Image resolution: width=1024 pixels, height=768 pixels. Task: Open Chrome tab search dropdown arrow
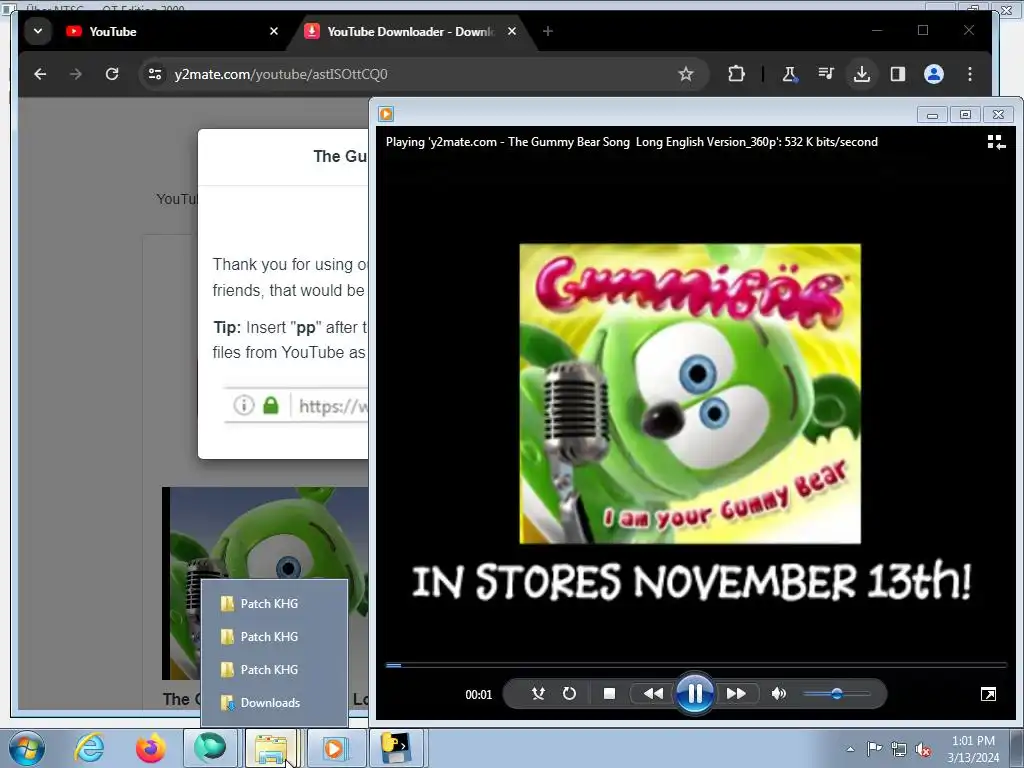[38, 31]
